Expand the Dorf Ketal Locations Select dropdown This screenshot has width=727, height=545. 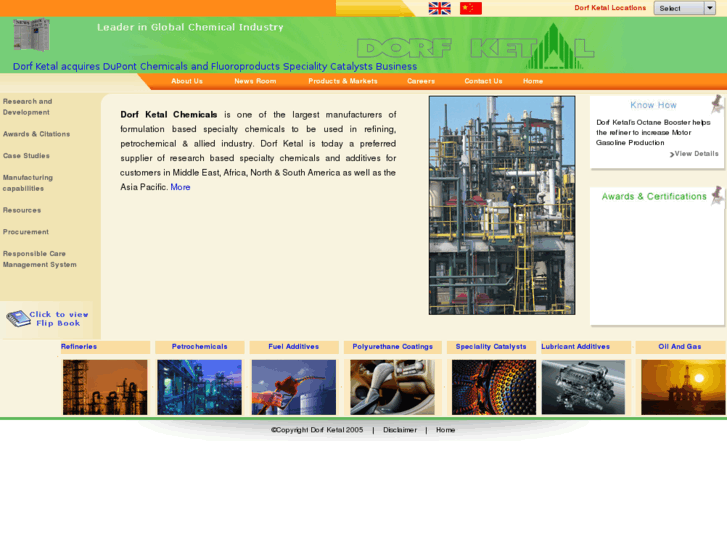pyautogui.click(x=685, y=8)
